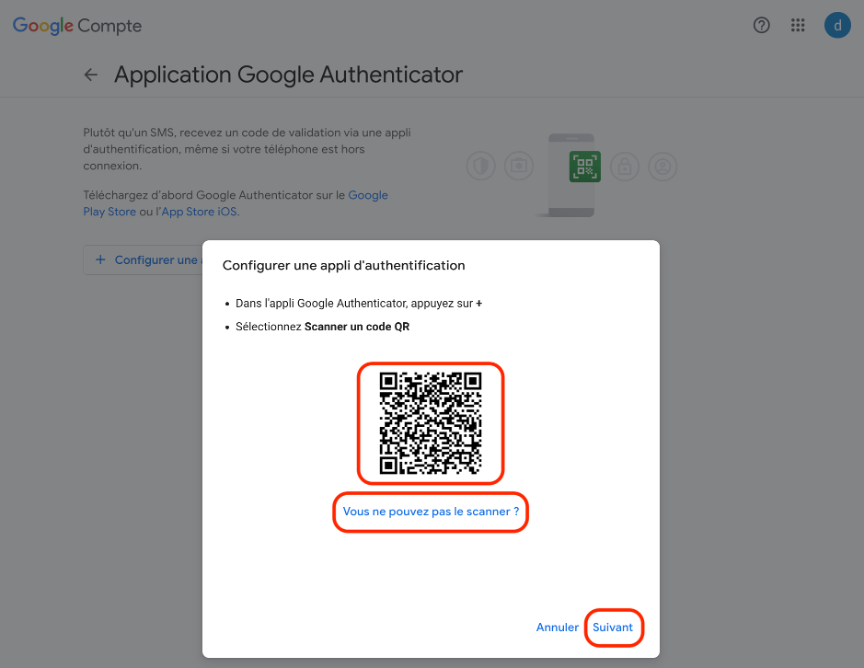Click the padlock icon in the illustration
Viewport: 864px width, 668px height.
point(625,166)
